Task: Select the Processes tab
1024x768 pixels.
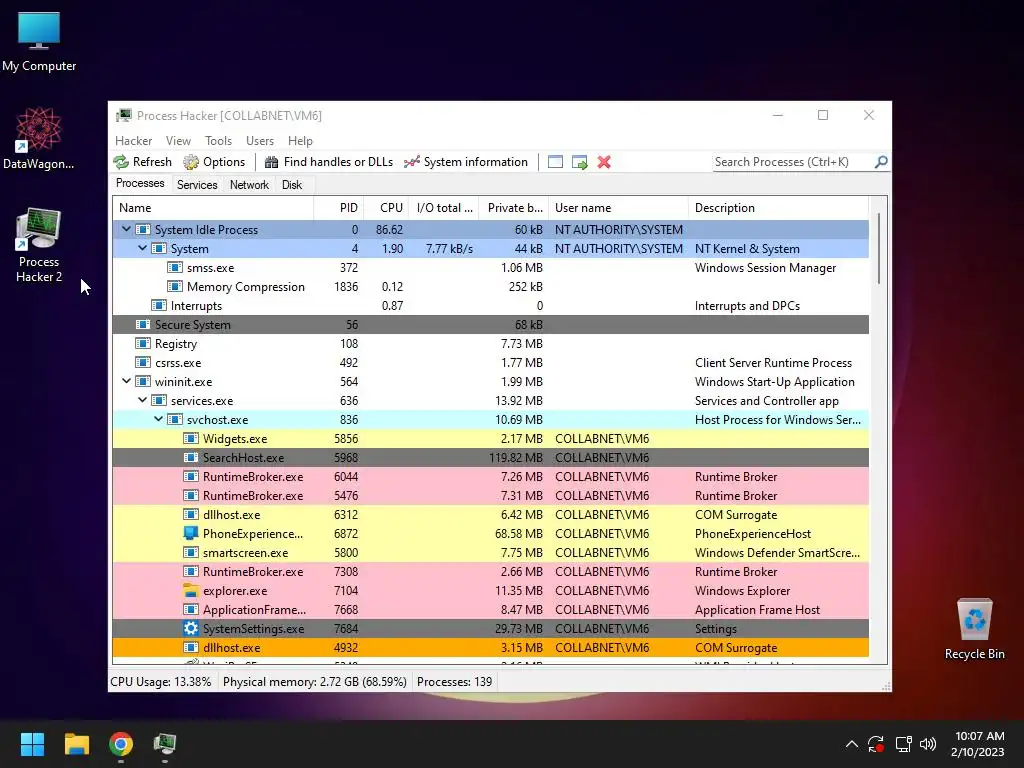Action: click(x=140, y=184)
